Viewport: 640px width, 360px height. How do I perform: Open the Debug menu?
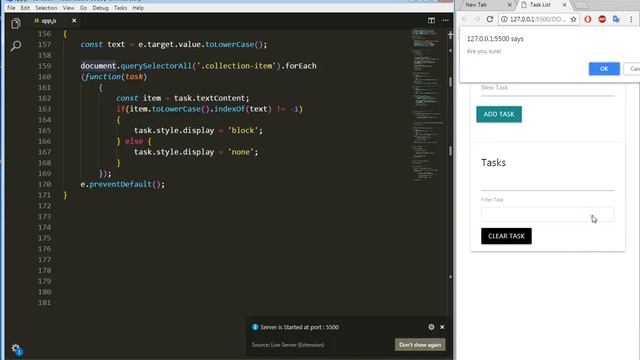pos(100,8)
